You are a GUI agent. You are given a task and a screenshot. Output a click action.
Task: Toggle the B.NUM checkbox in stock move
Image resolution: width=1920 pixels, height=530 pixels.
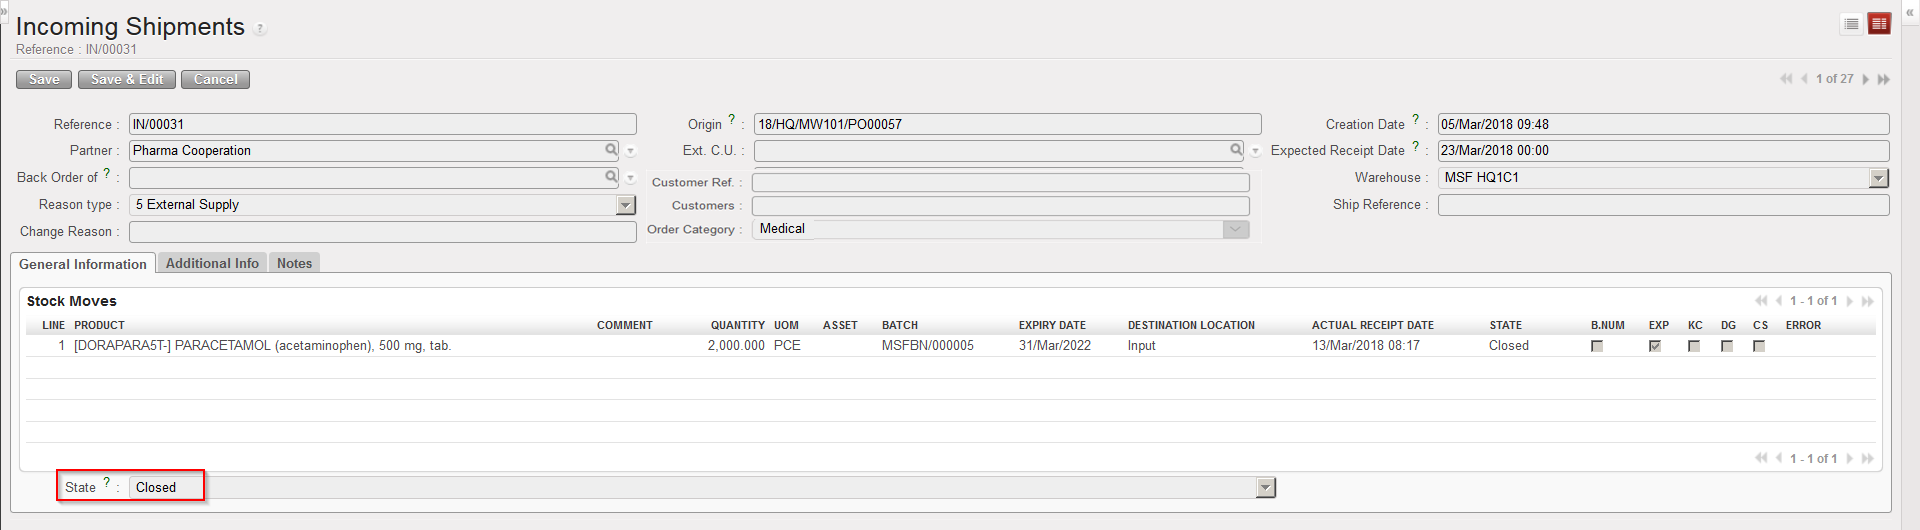1597,346
